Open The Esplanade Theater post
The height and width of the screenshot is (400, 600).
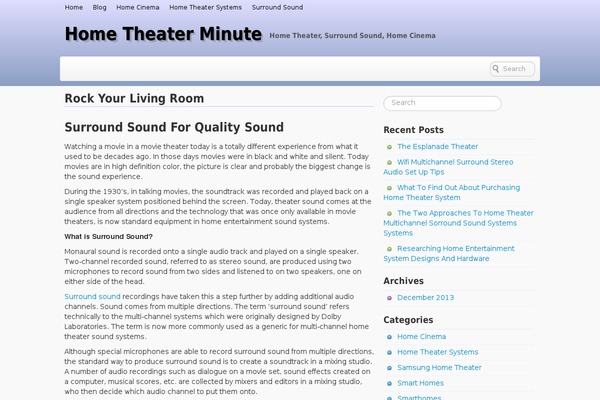tap(437, 147)
